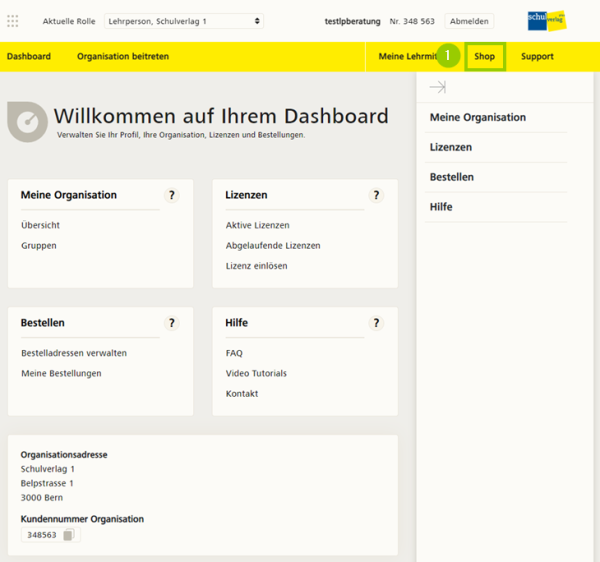Open Meine Lehrmittel menu item
Screen dimensions: 600x562
(407, 57)
